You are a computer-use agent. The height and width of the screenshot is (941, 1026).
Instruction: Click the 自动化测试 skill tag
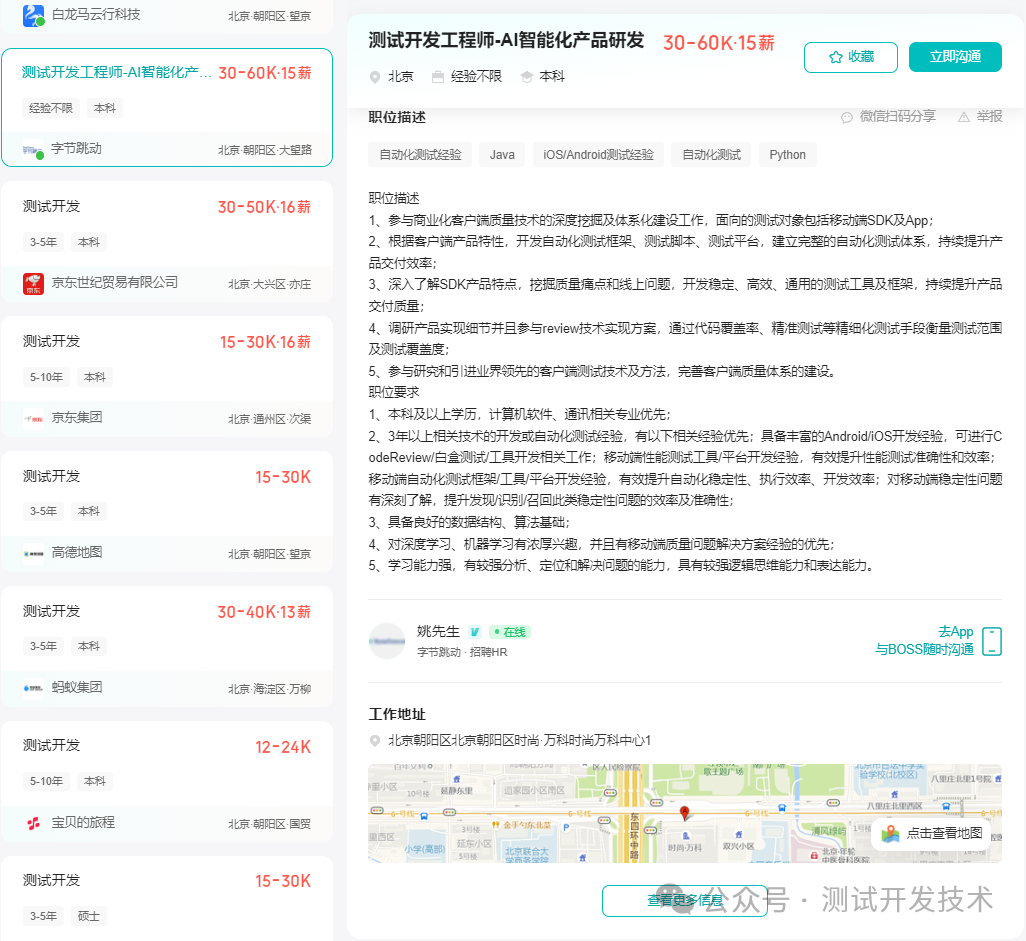(x=711, y=155)
